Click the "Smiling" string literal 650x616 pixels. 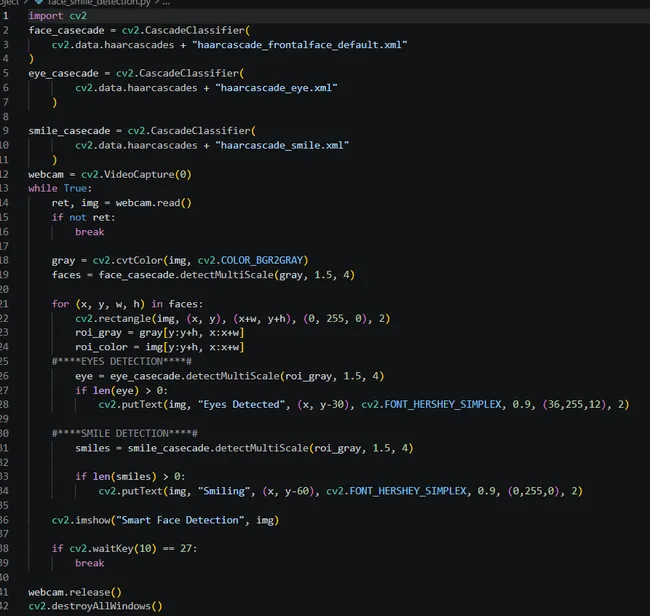224,491
